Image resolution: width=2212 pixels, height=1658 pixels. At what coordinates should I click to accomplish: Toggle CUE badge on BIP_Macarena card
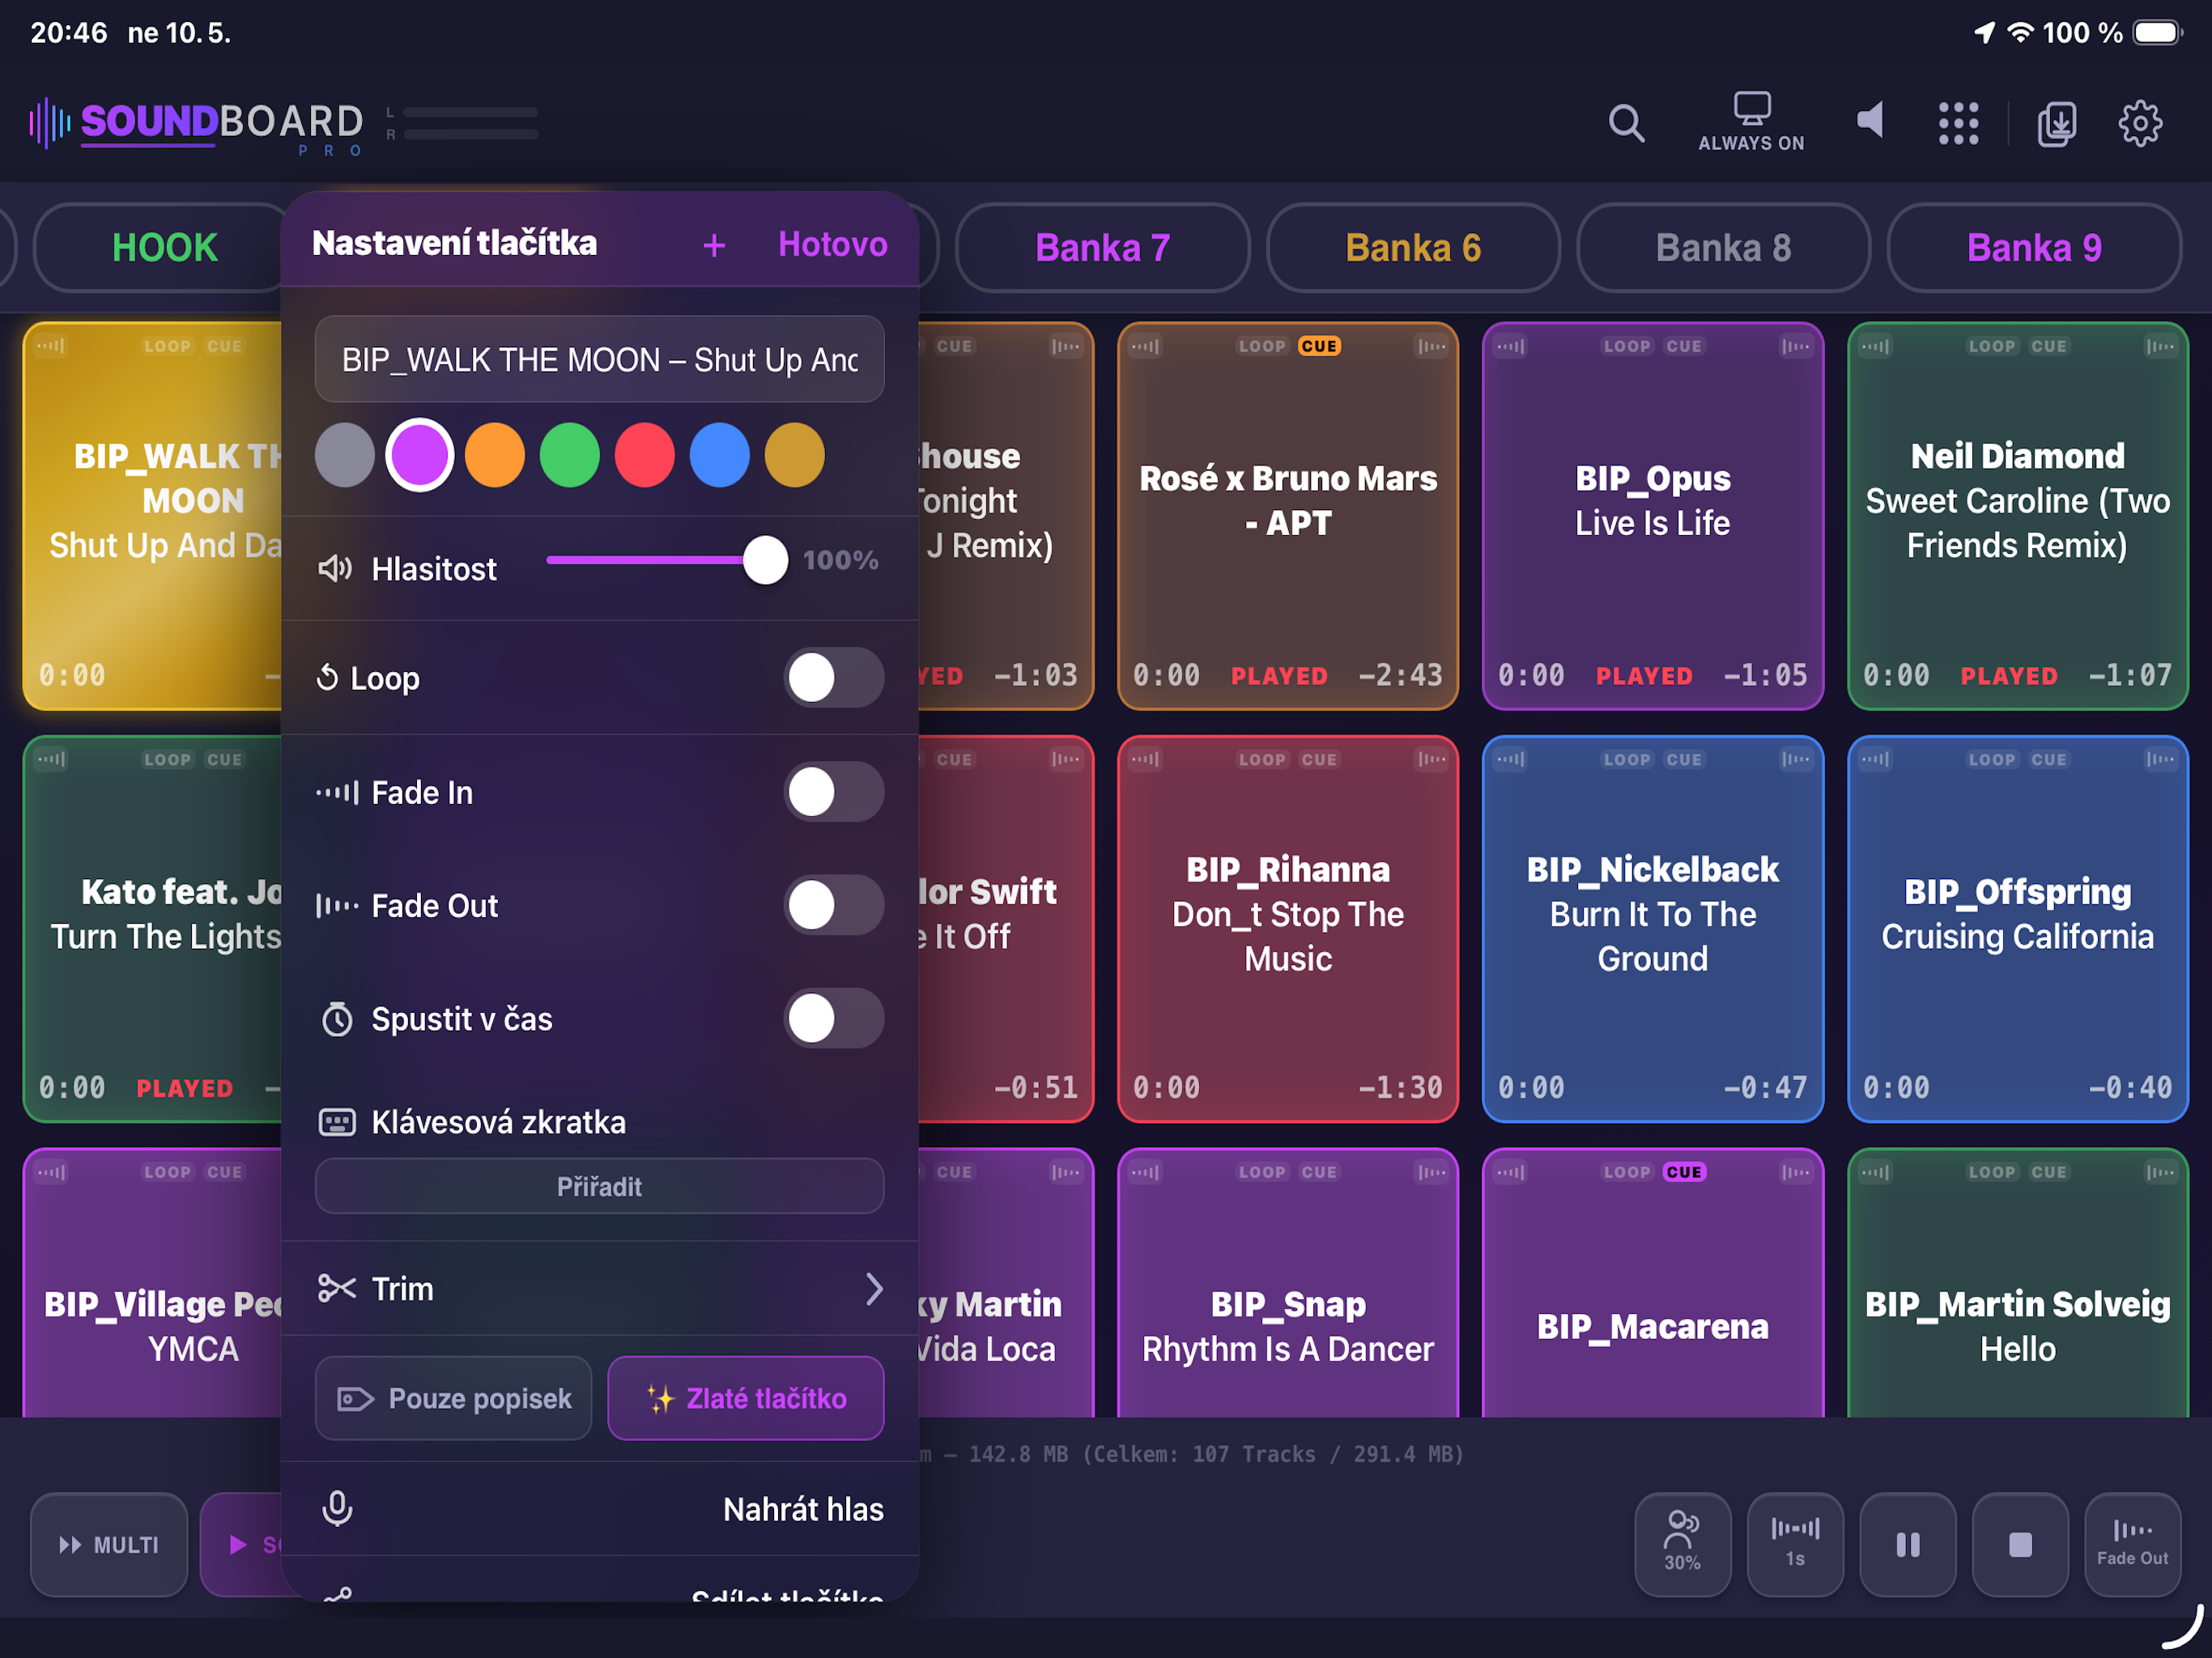pyautogui.click(x=1684, y=1172)
